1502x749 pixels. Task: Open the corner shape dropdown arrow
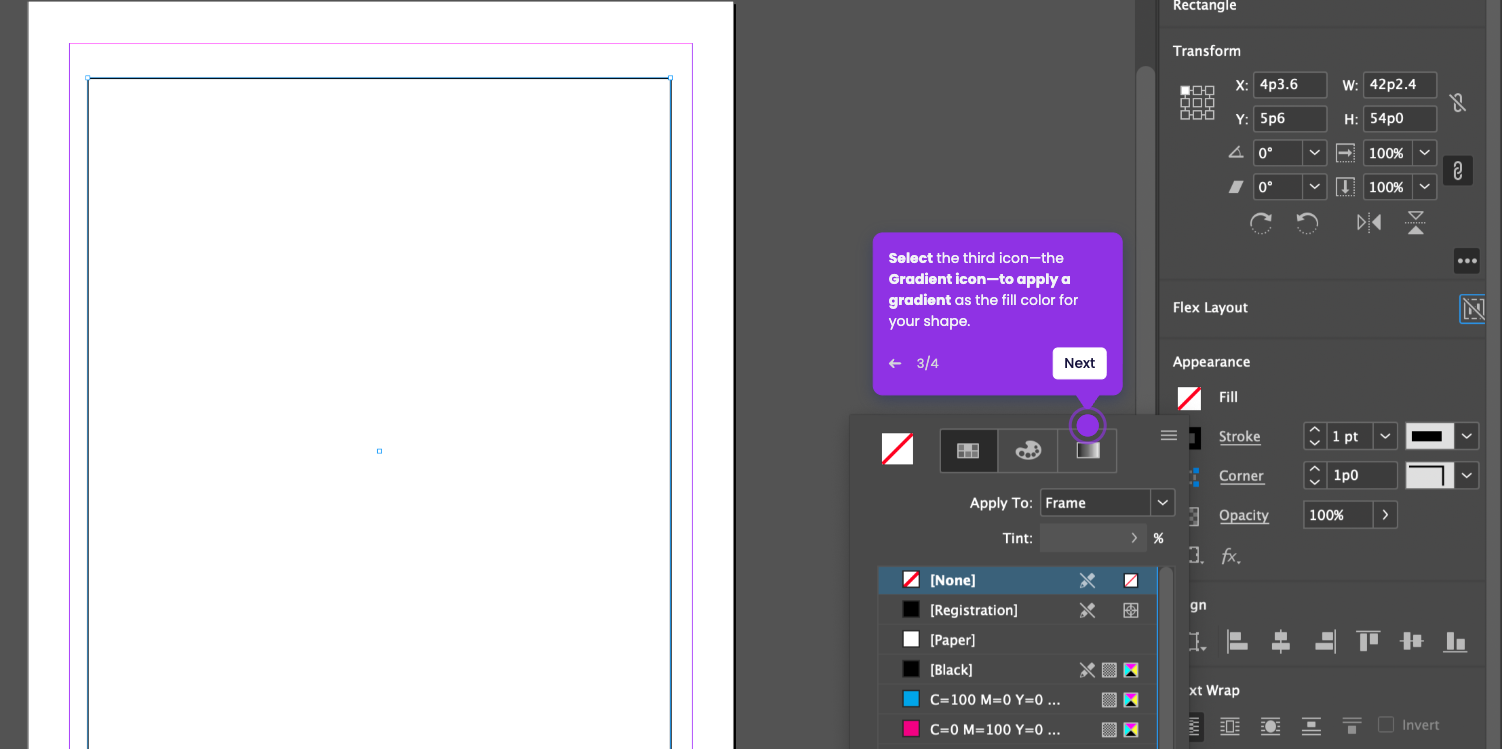[x=1467, y=476]
